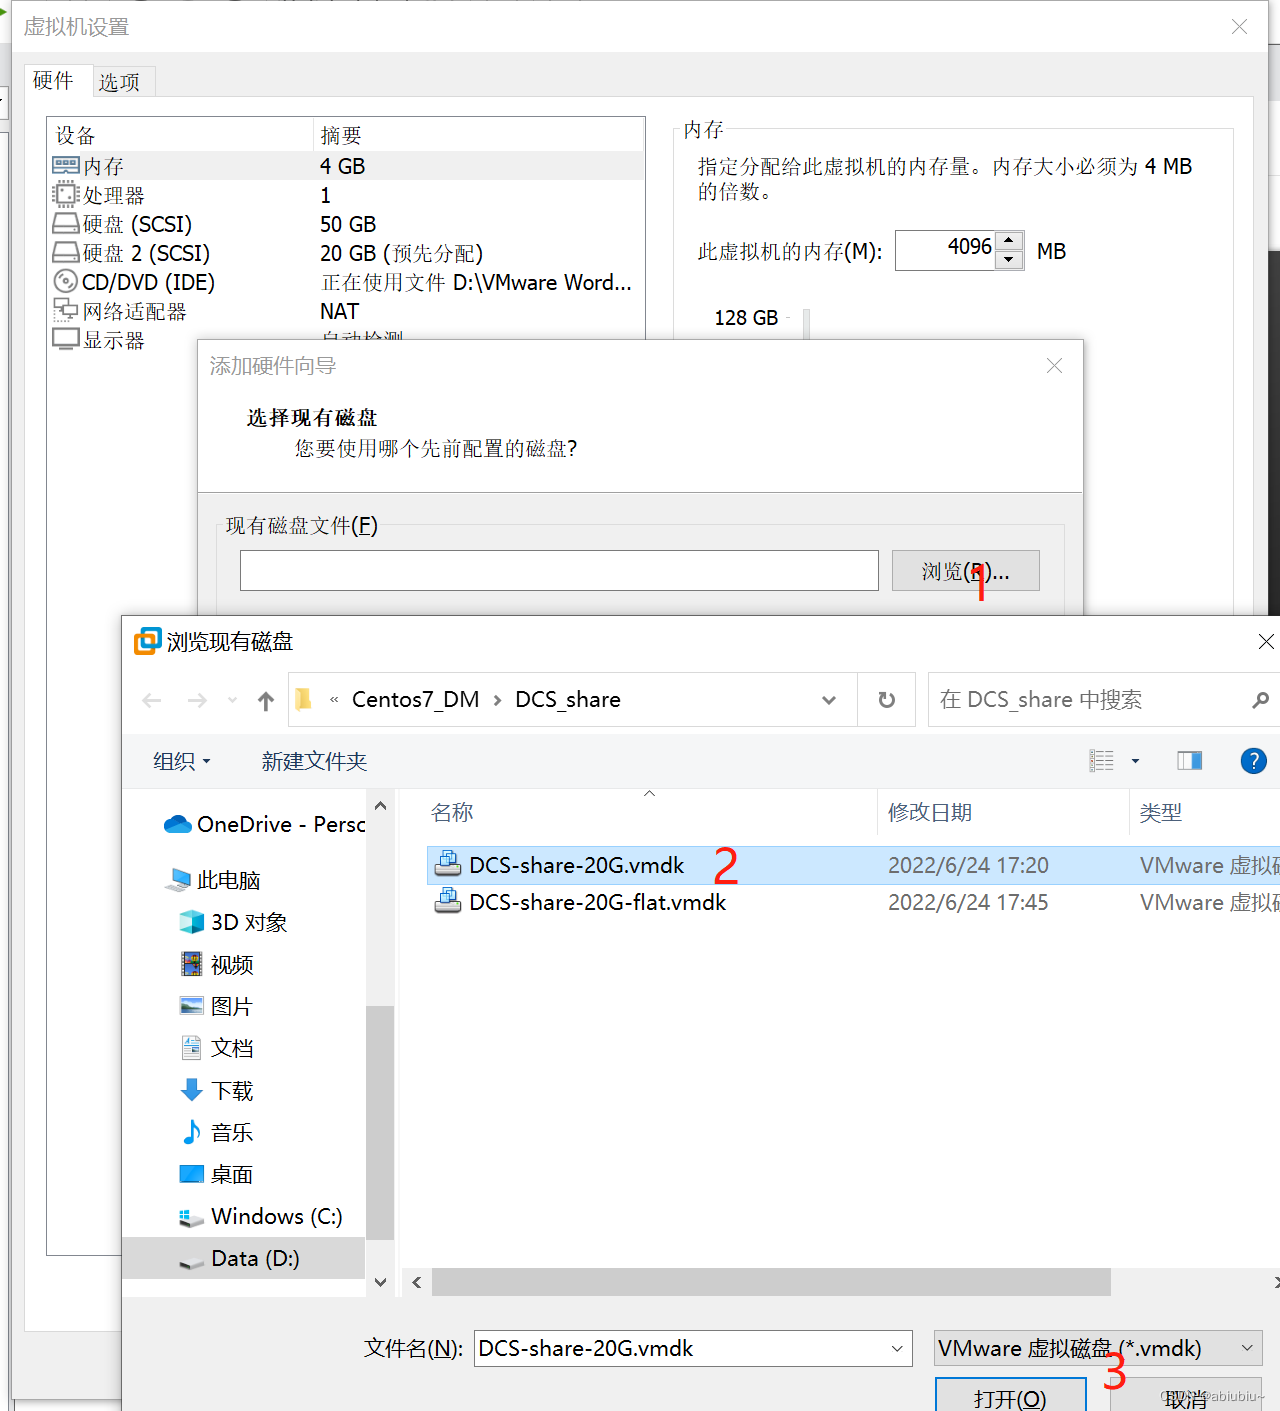Screen dimensions: 1280x1411
Task: Click the navigation pane scroll down arrow
Action: click(380, 1281)
